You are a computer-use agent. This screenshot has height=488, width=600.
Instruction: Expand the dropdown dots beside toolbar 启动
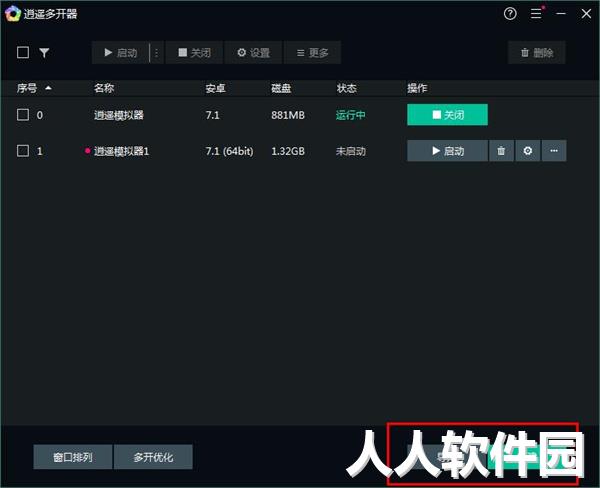point(157,52)
